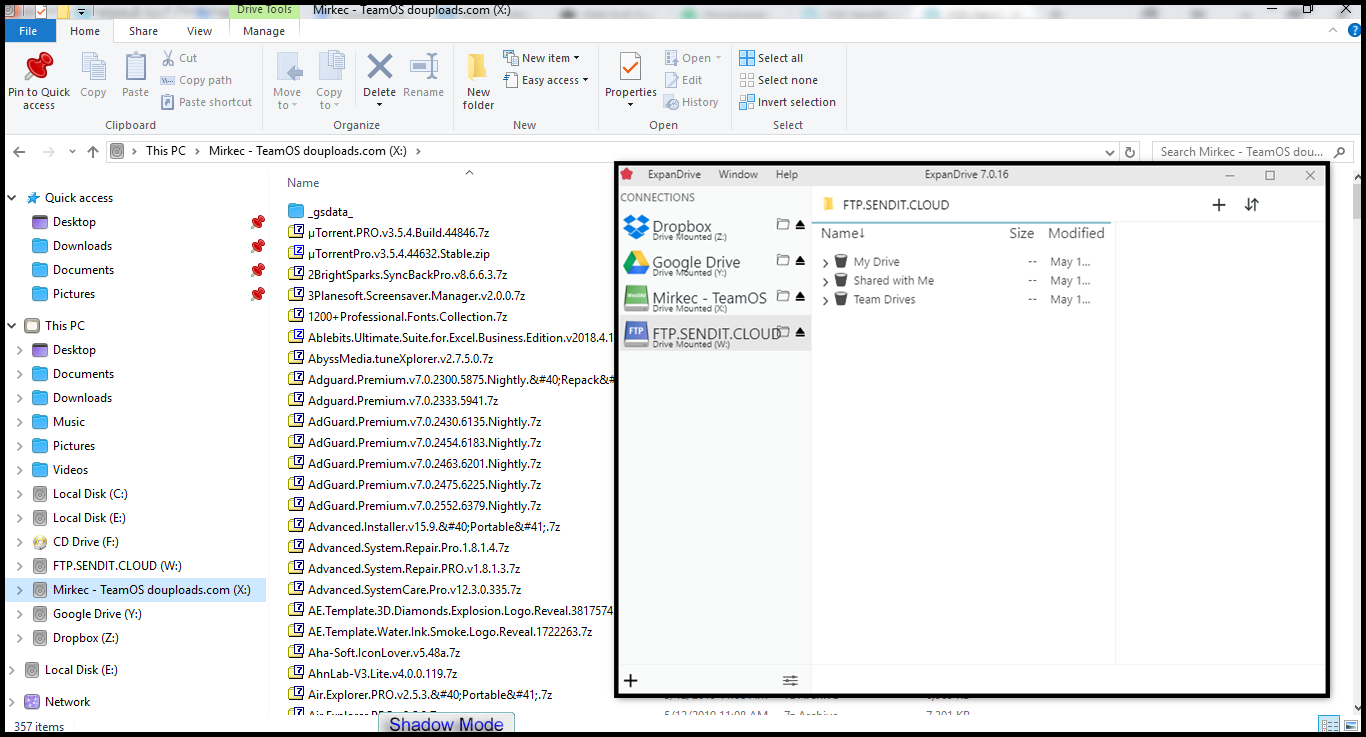
Task: Click Select none in the ribbon
Action: coord(778,80)
